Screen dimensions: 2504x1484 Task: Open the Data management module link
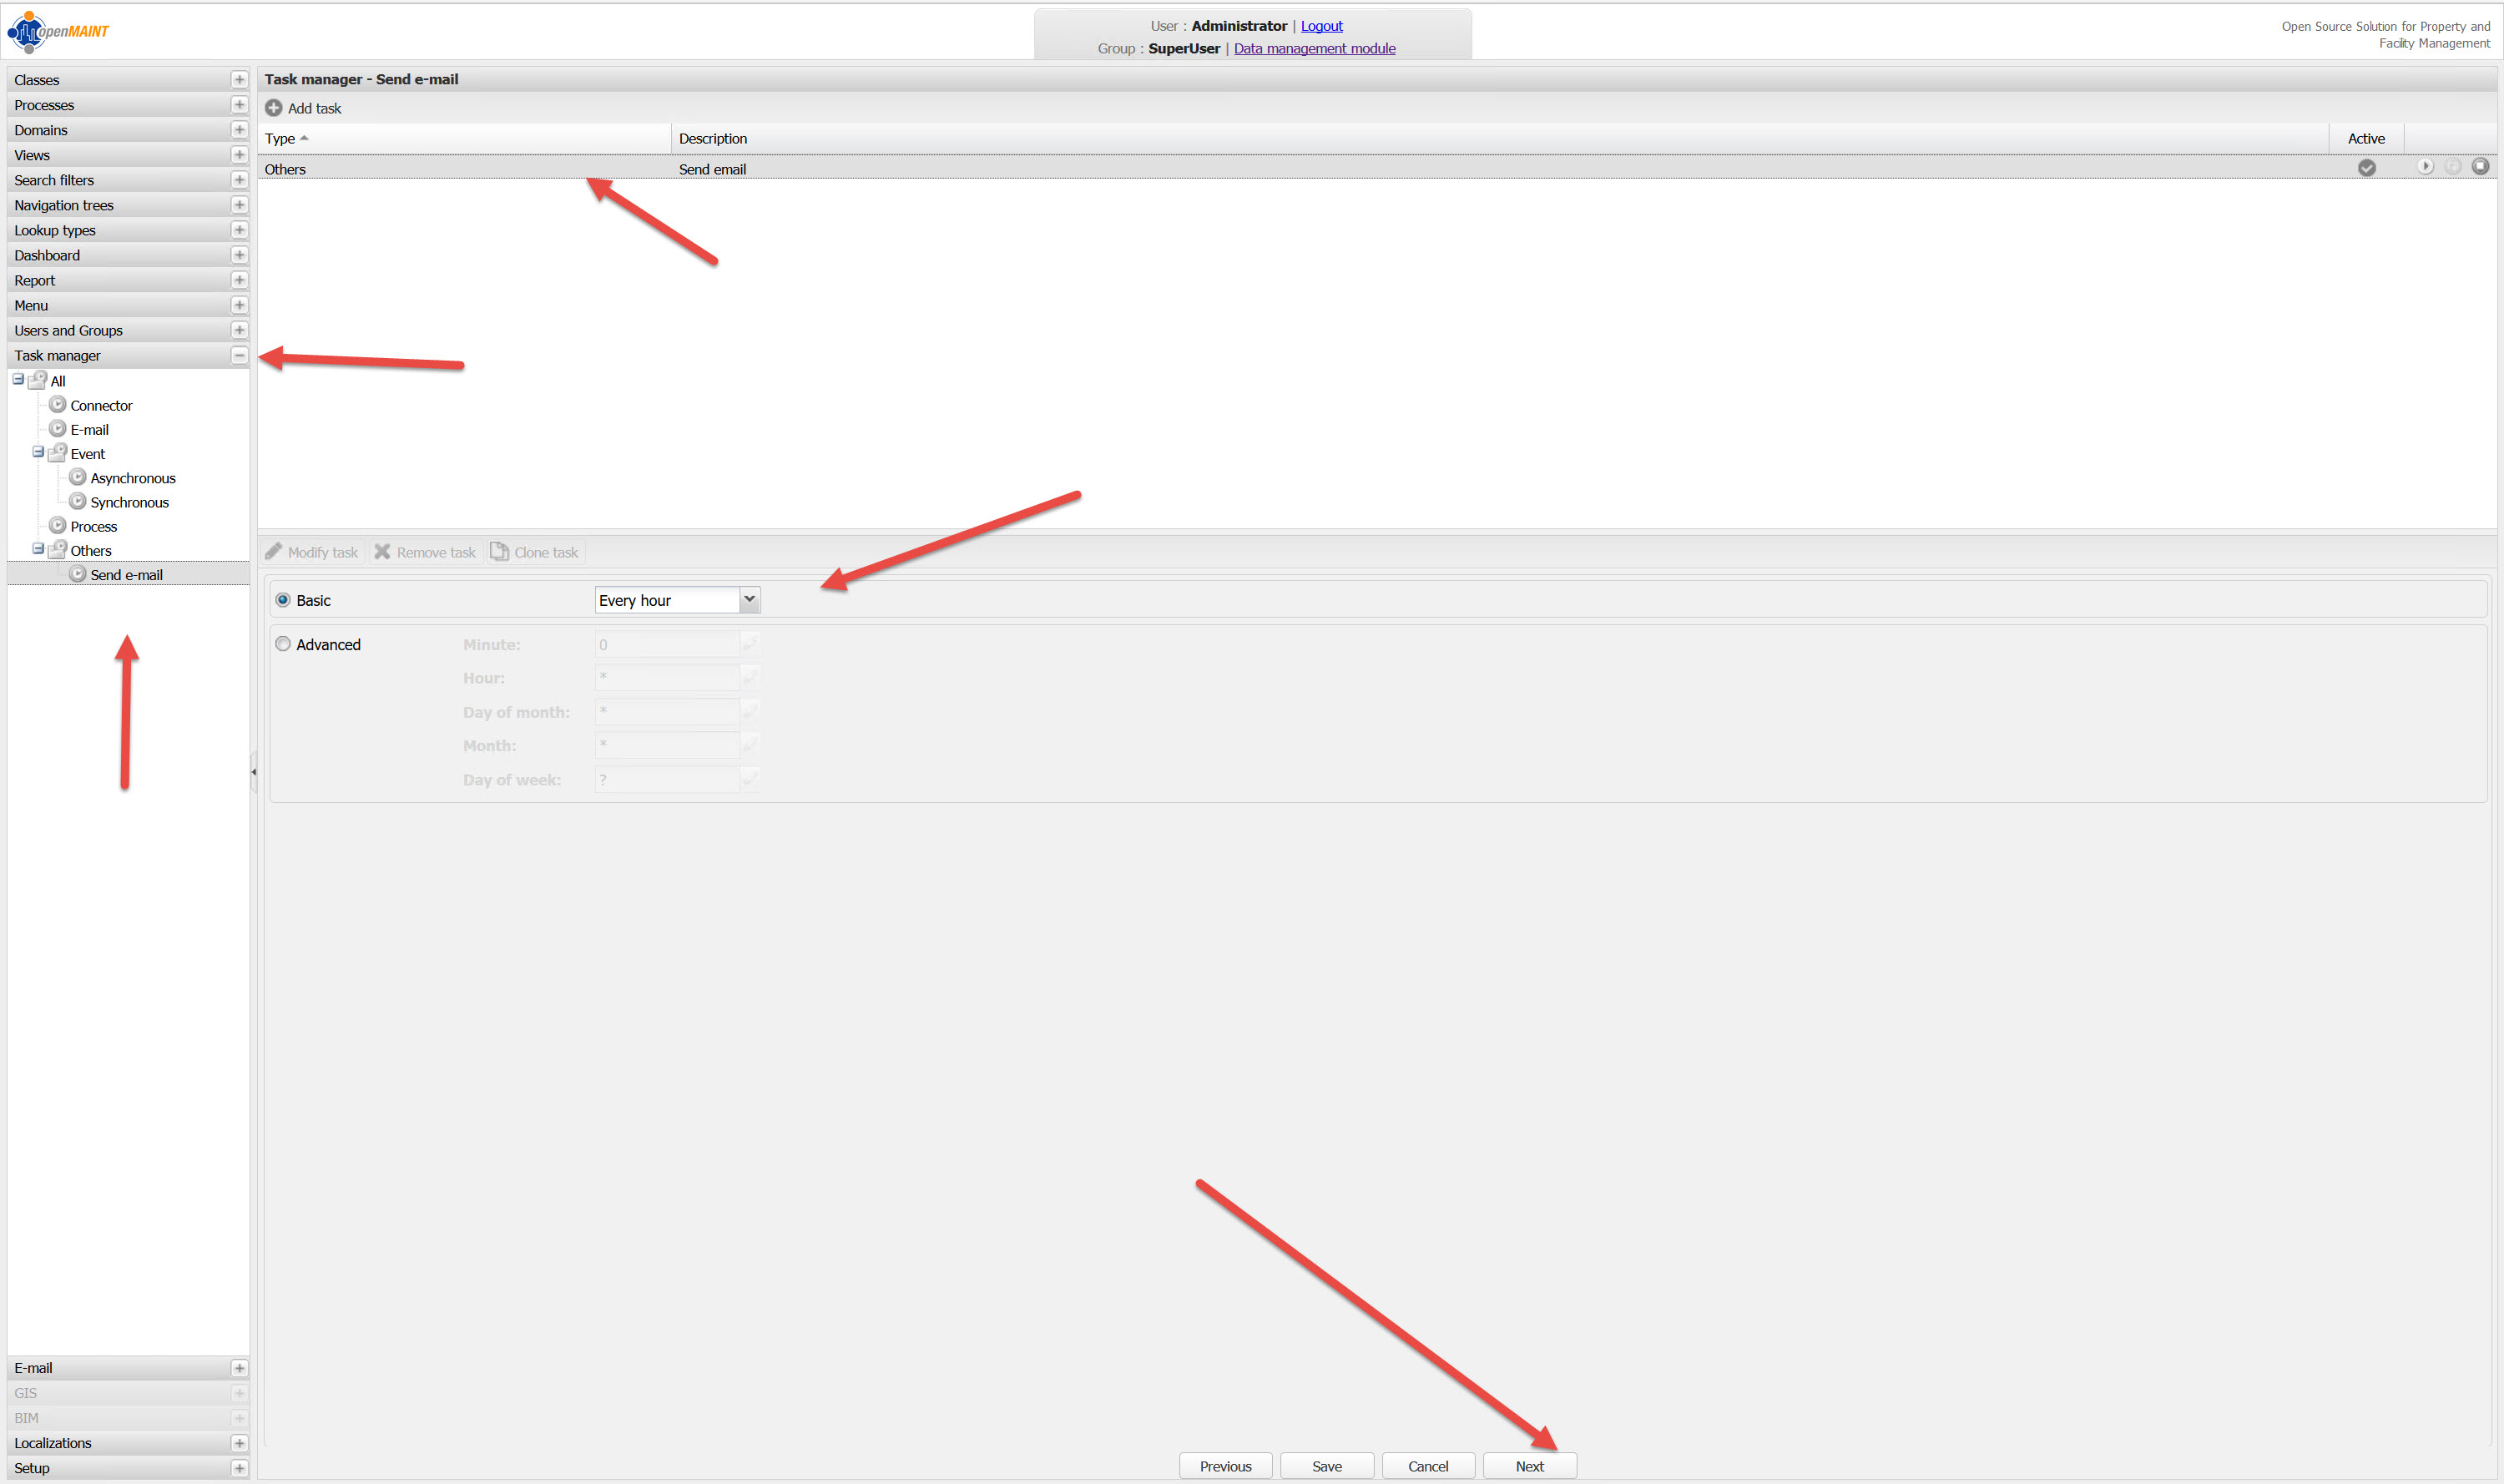tap(1314, 48)
